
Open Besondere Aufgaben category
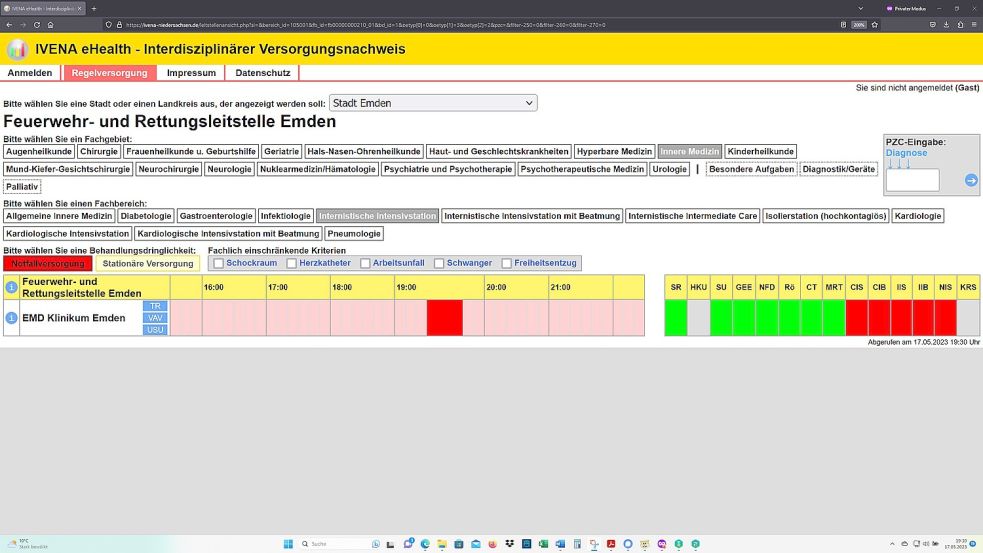coord(752,169)
